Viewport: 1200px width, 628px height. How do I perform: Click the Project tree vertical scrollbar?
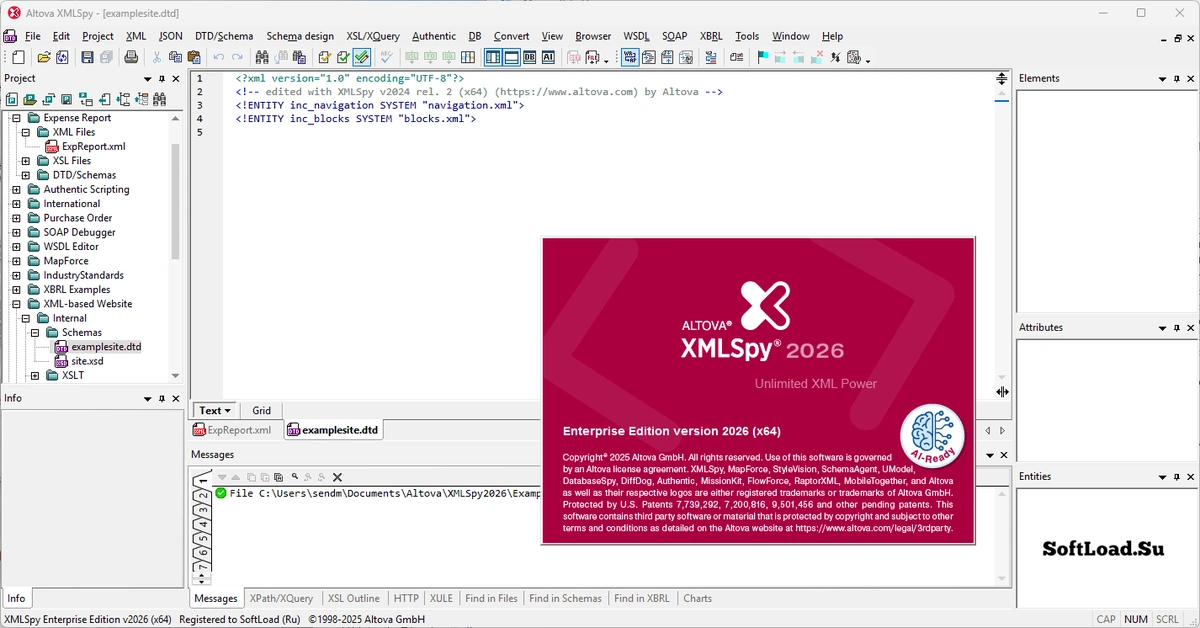176,200
